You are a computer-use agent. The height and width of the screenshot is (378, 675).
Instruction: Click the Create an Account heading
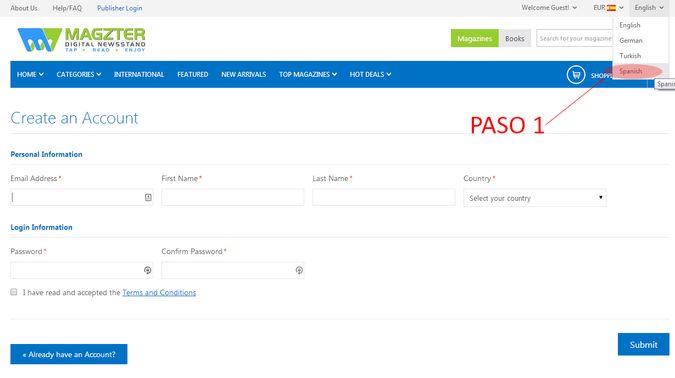point(74,118)
